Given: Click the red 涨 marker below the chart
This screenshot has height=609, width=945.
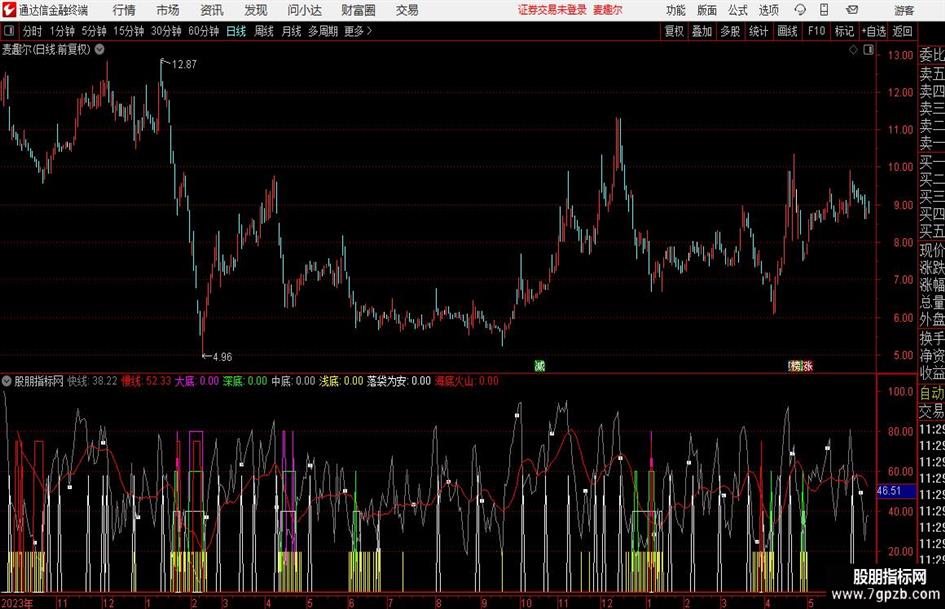Looking at the screenshot, I should (808, 365).
